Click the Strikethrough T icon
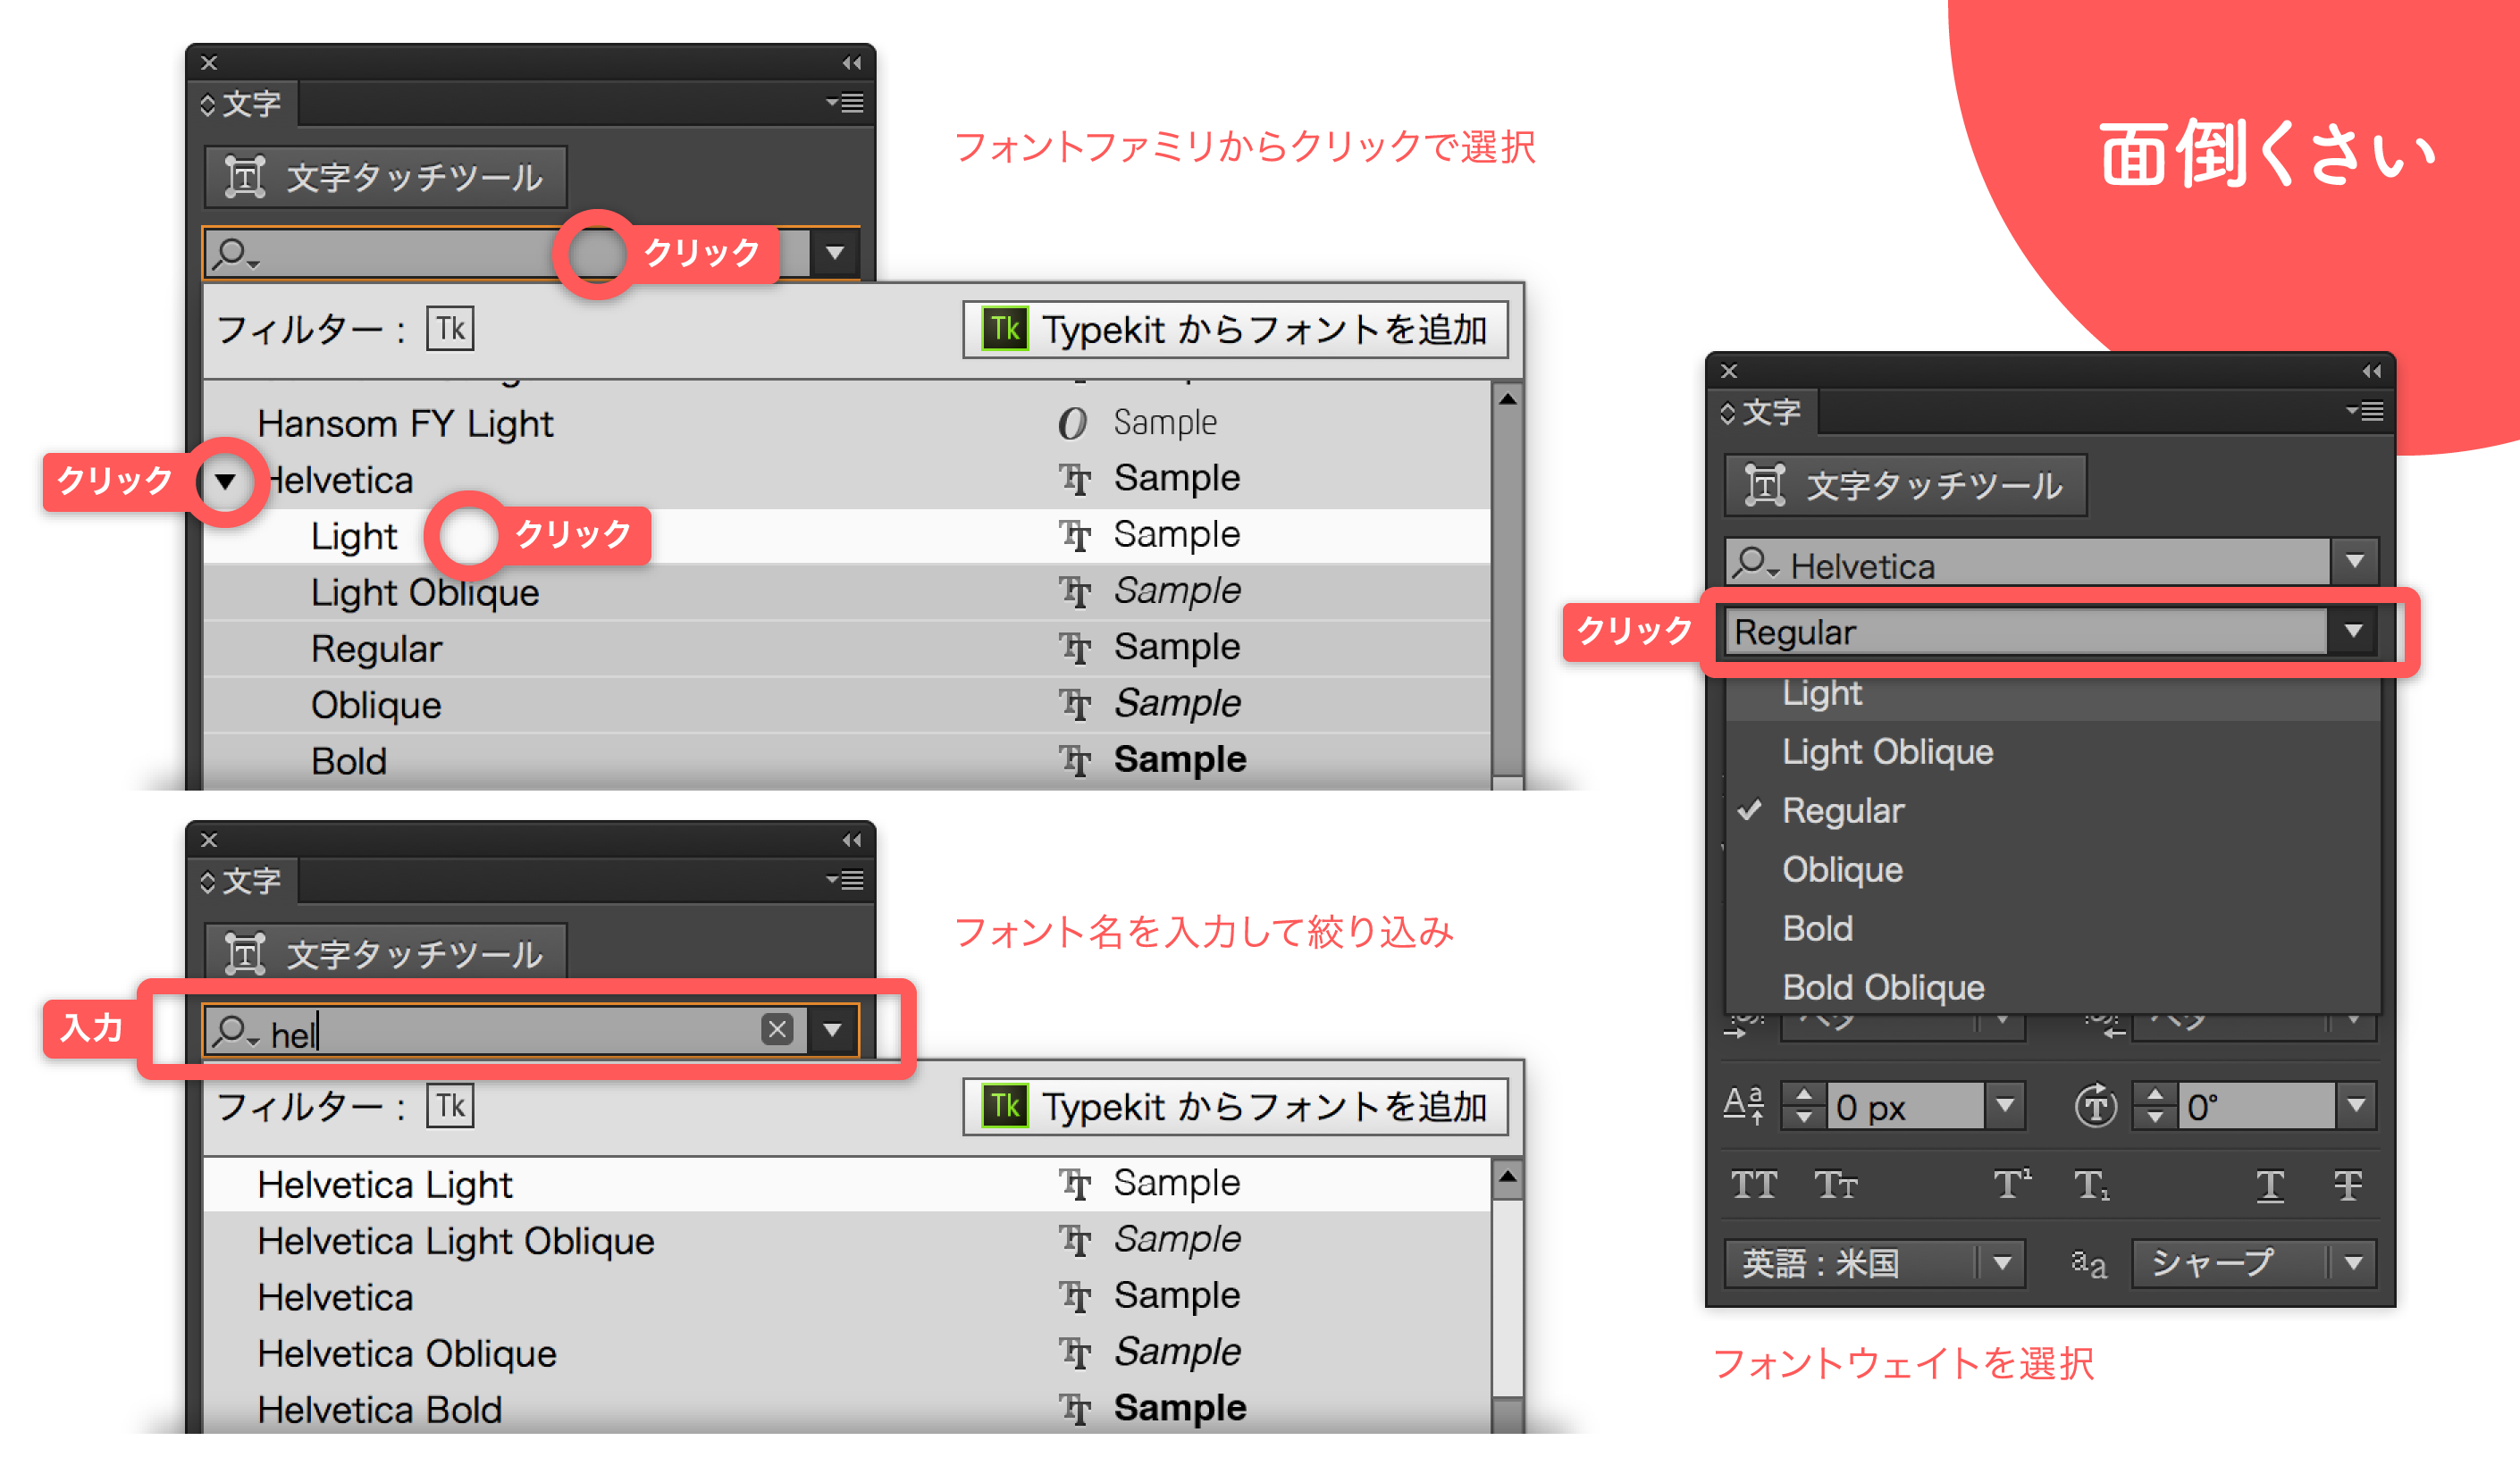 coord(2348,1185)
